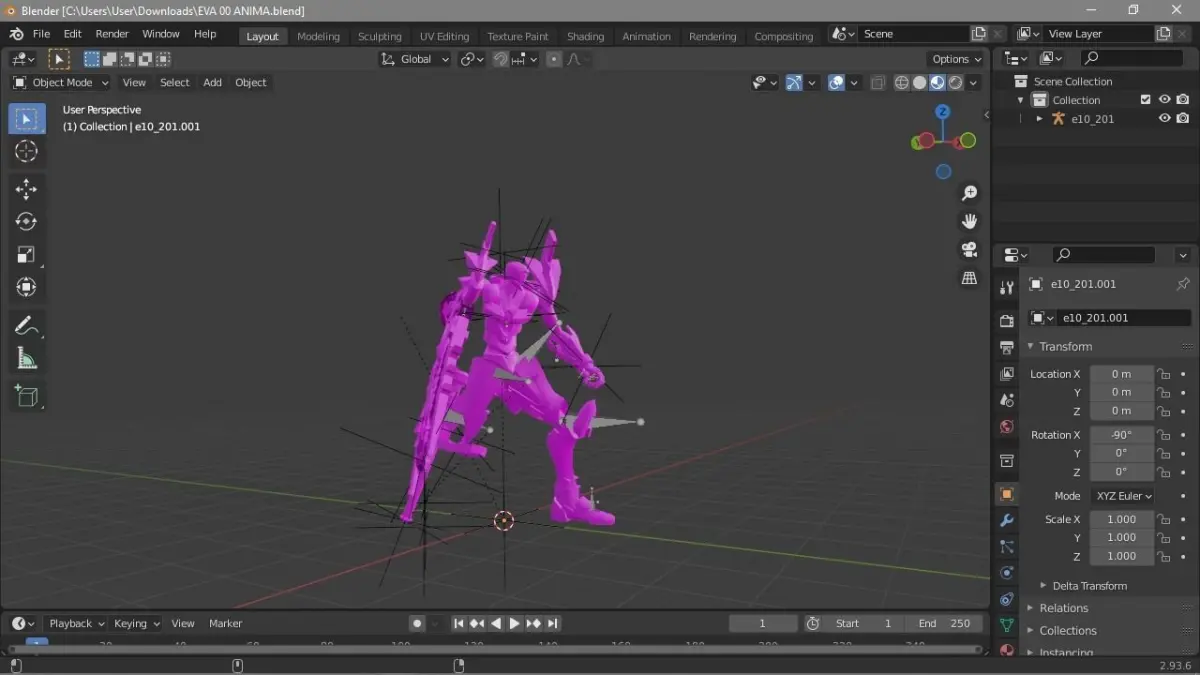Create new scene copy icon
This screenshot has width=1200, height=675.
tap(979, 34)
